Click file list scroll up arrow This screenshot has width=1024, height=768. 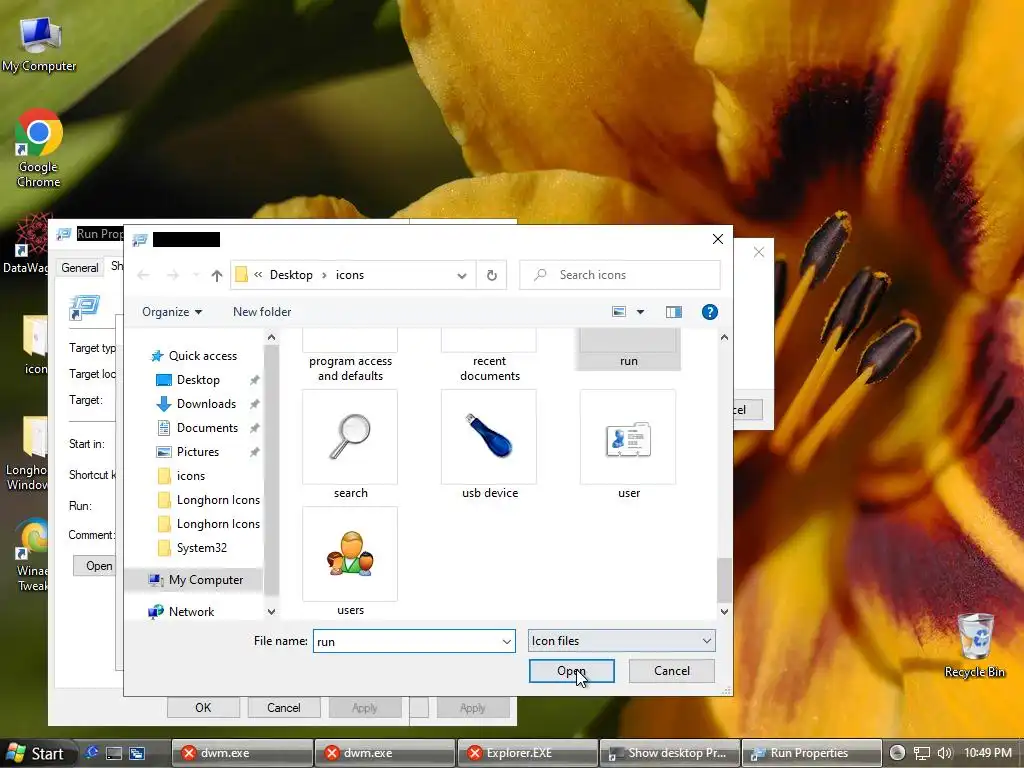point(724,338)
